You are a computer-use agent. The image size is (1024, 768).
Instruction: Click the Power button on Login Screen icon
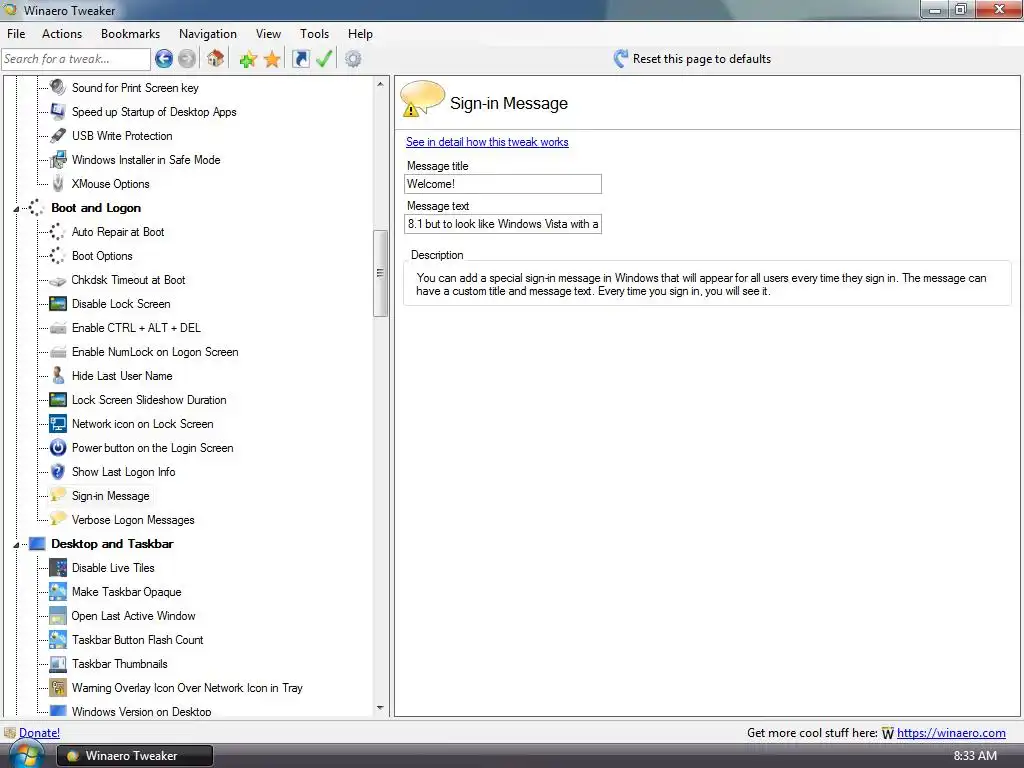click(58, 447)
